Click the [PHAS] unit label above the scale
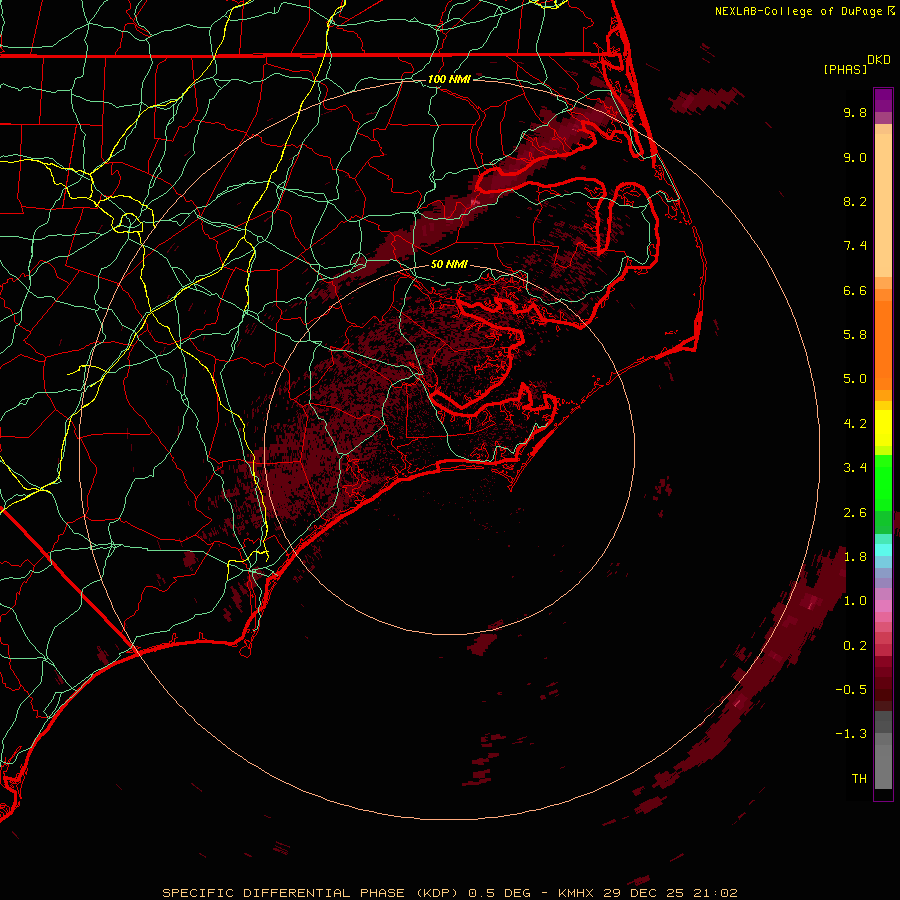 coord(845,70)
